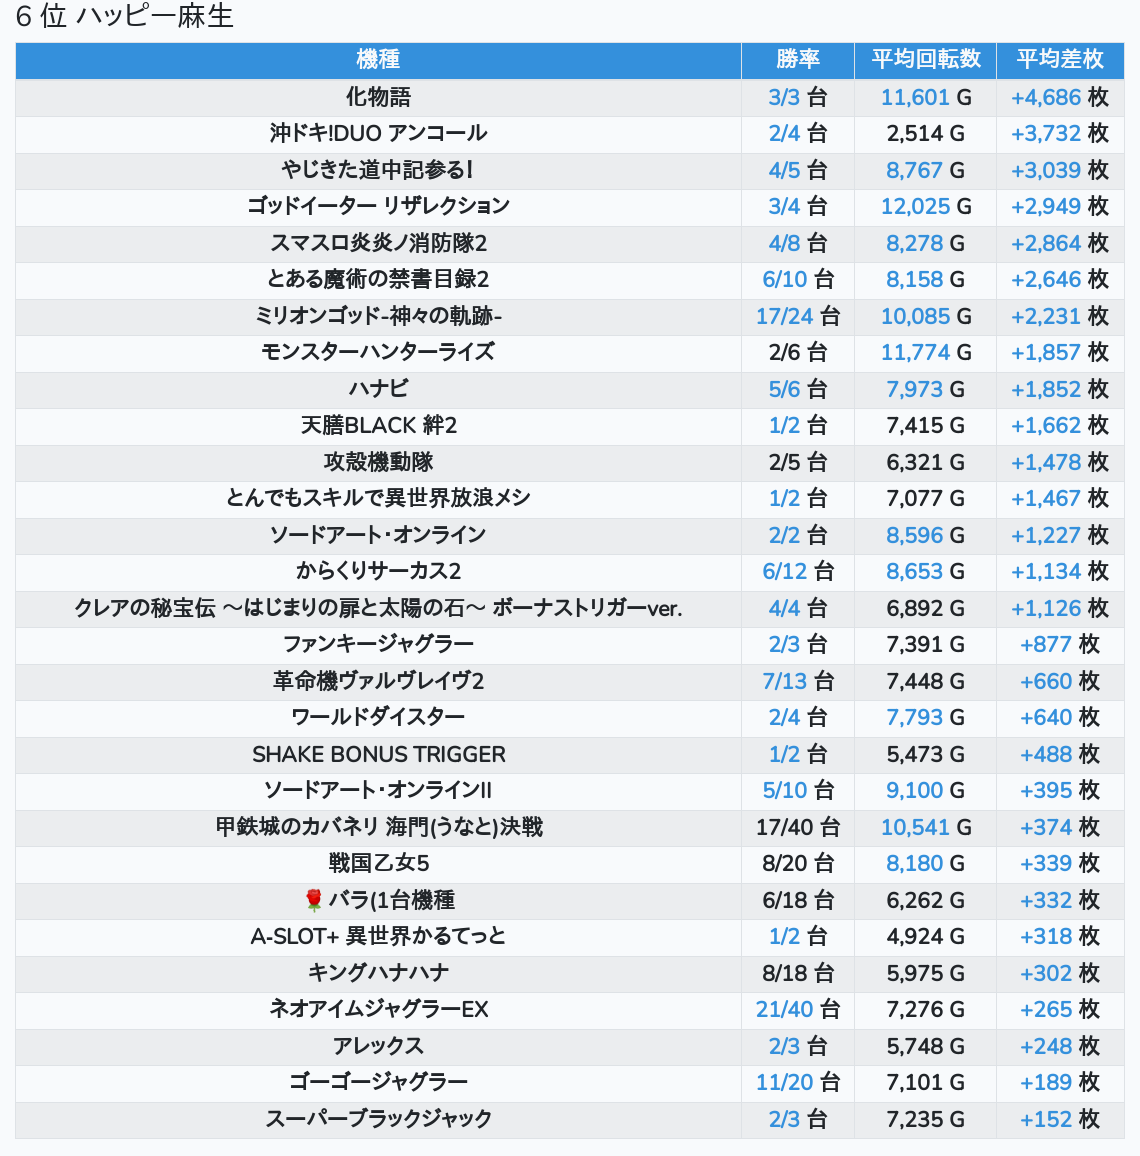
Task: Click the 機種 column header
Action: click(378, 60)
